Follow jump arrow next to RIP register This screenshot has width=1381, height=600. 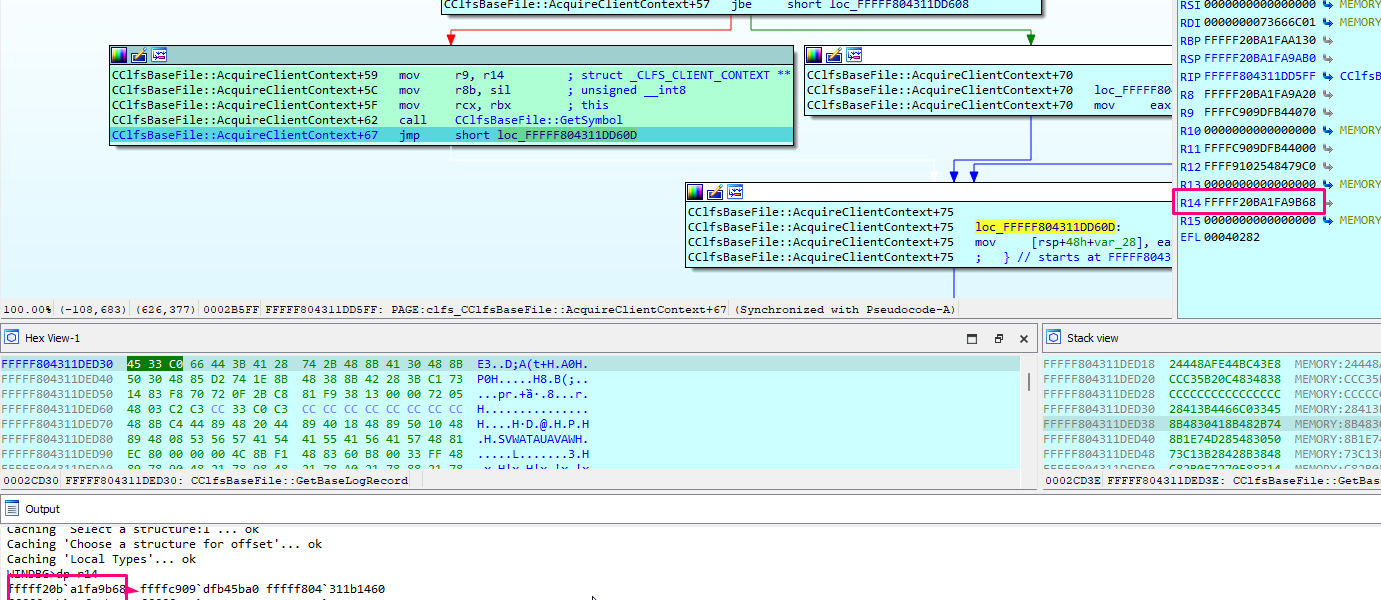click(1326, 76)
